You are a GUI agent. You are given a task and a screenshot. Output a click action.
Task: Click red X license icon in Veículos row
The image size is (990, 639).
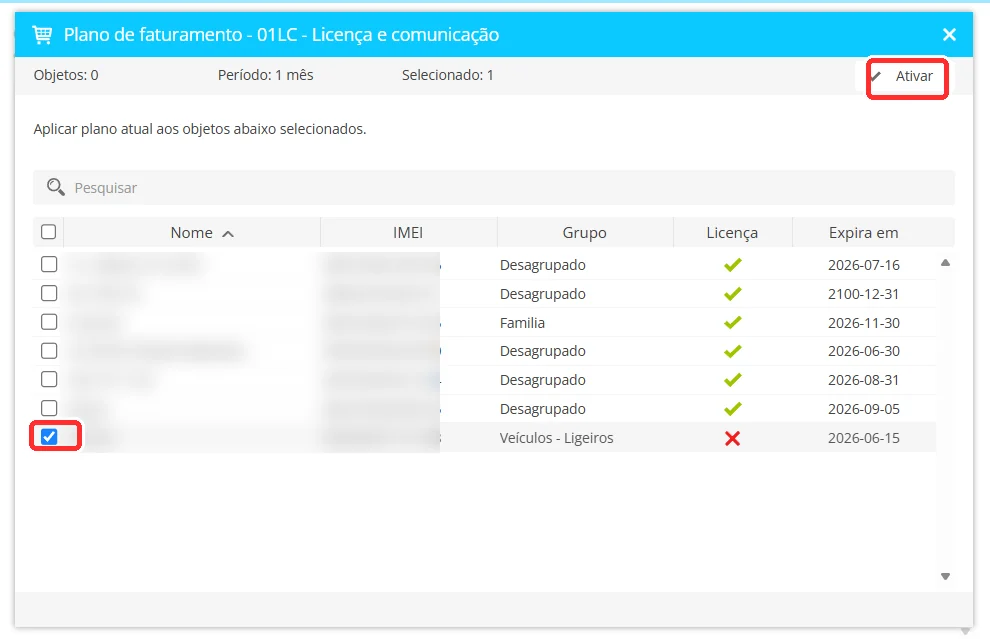732,438
